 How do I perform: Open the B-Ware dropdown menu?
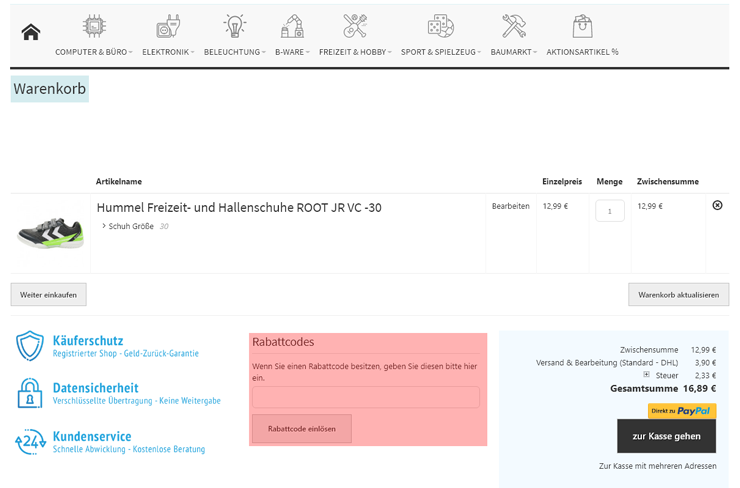(x=292, y=52)
